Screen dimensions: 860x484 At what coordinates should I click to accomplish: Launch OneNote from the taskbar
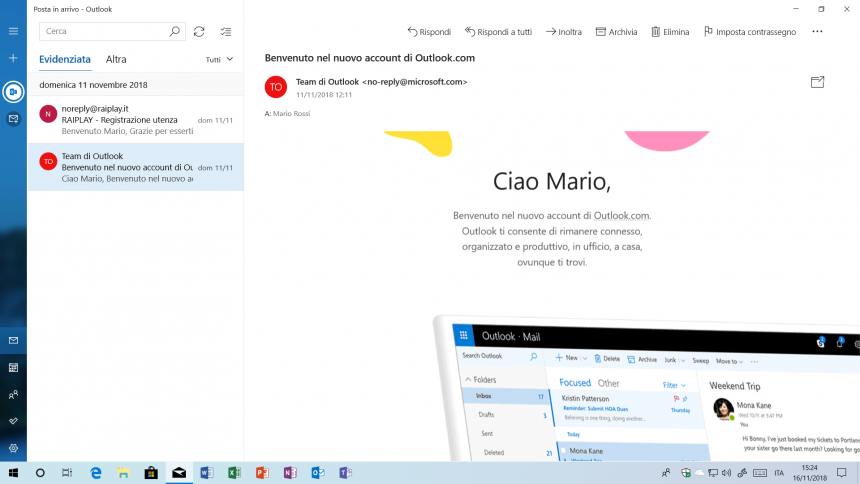click(x=290, y=472)
